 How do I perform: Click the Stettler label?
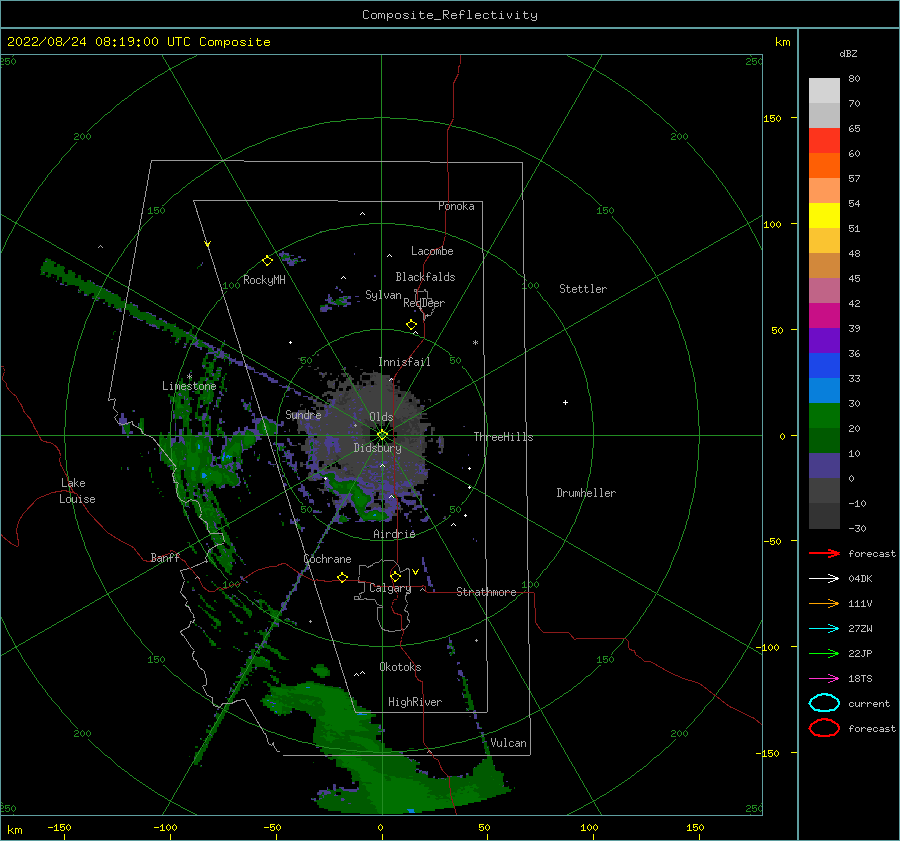click(583, 289)
